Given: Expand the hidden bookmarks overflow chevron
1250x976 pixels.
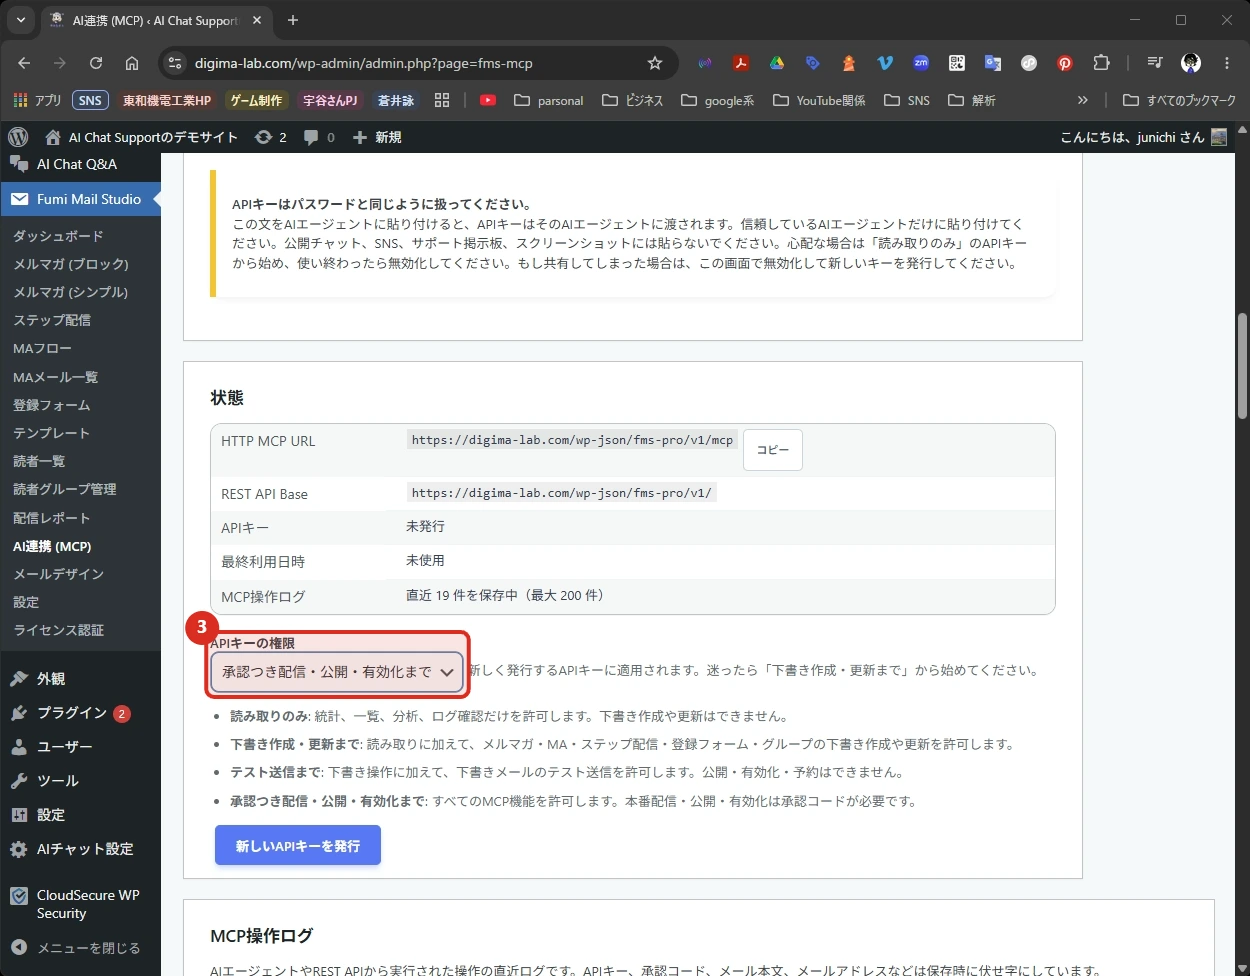Looking at the screenshot, I should point(1082,100).
